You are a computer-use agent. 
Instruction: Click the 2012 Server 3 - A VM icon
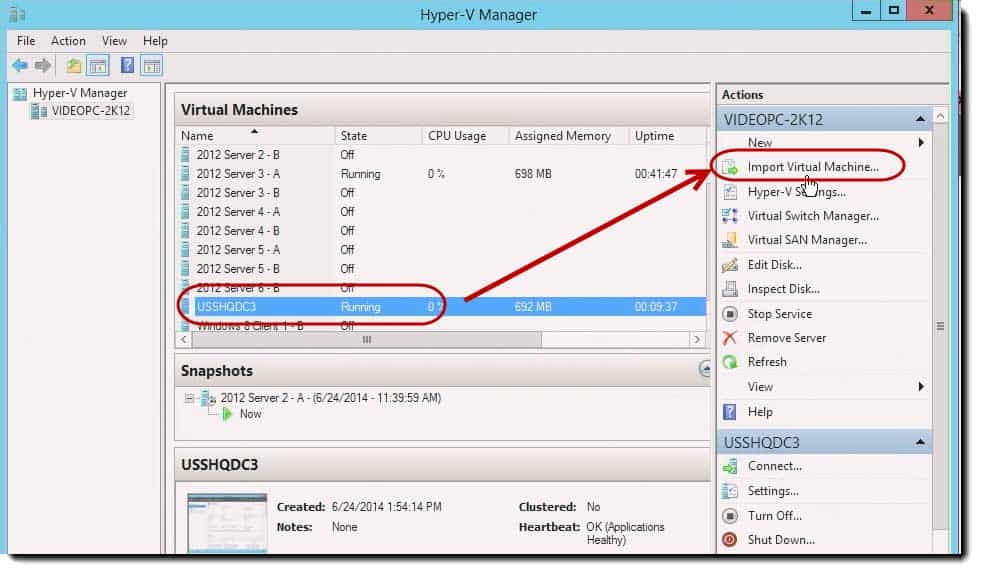tap(185, 174)
